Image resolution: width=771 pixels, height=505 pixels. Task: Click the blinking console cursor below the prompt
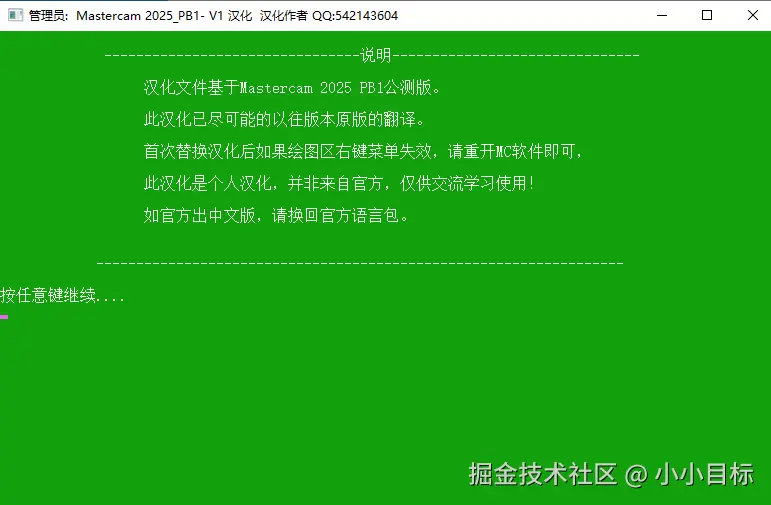pyautogui.click(x=4, y=317)
